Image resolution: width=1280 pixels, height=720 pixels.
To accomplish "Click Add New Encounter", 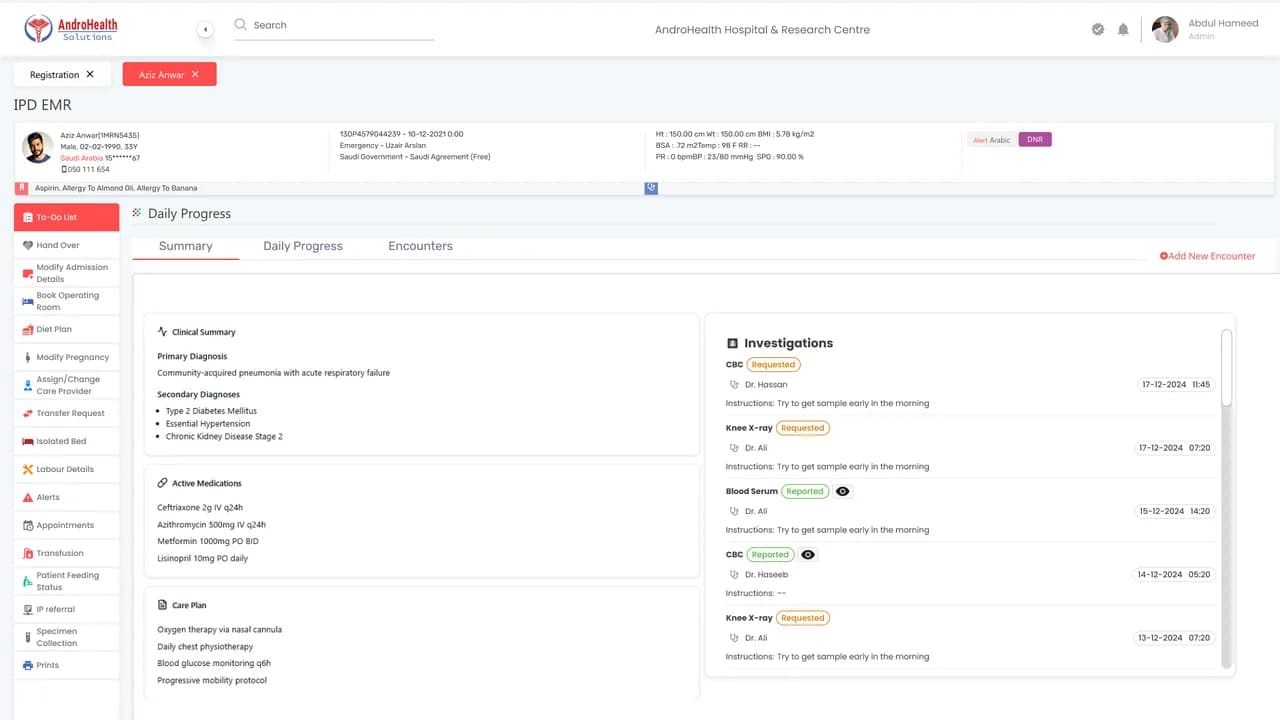I will [x=1208, y=256].
